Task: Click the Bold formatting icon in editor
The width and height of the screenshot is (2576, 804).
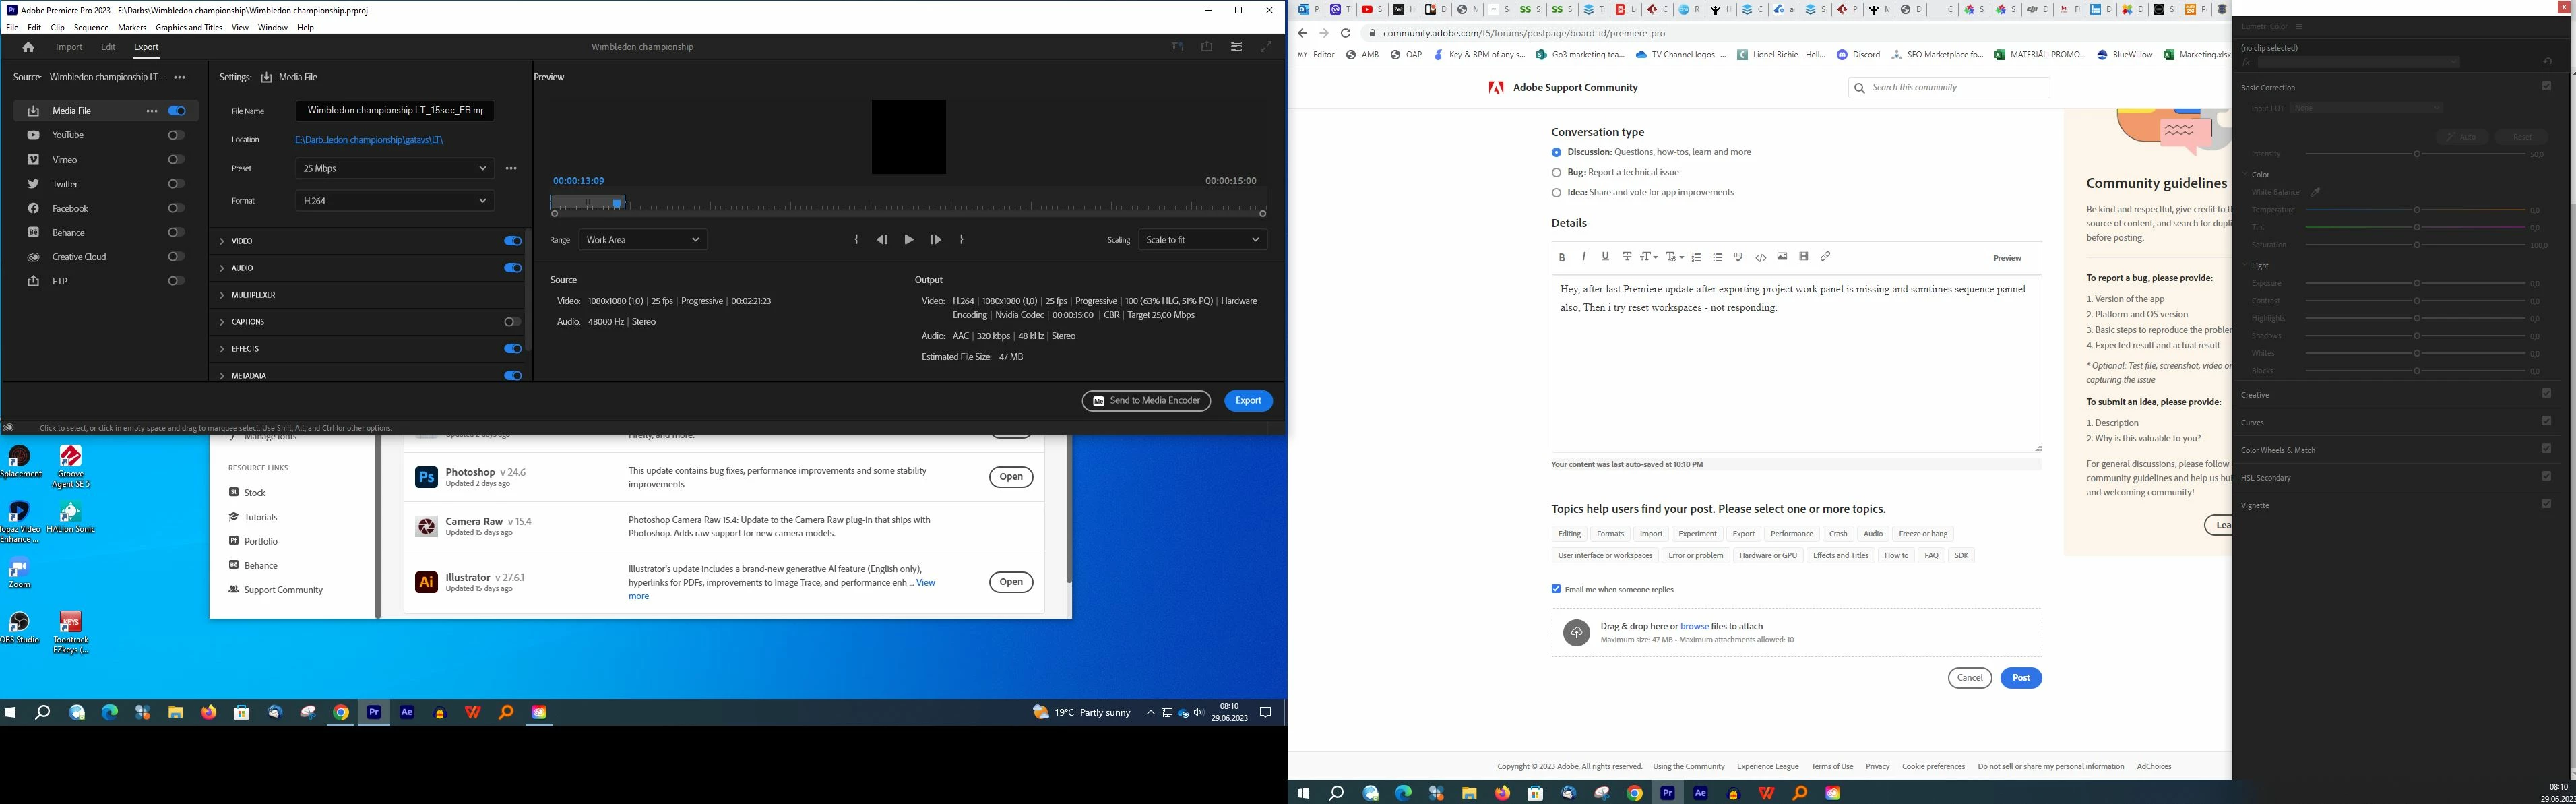Action: click(x=1562, y=257)
